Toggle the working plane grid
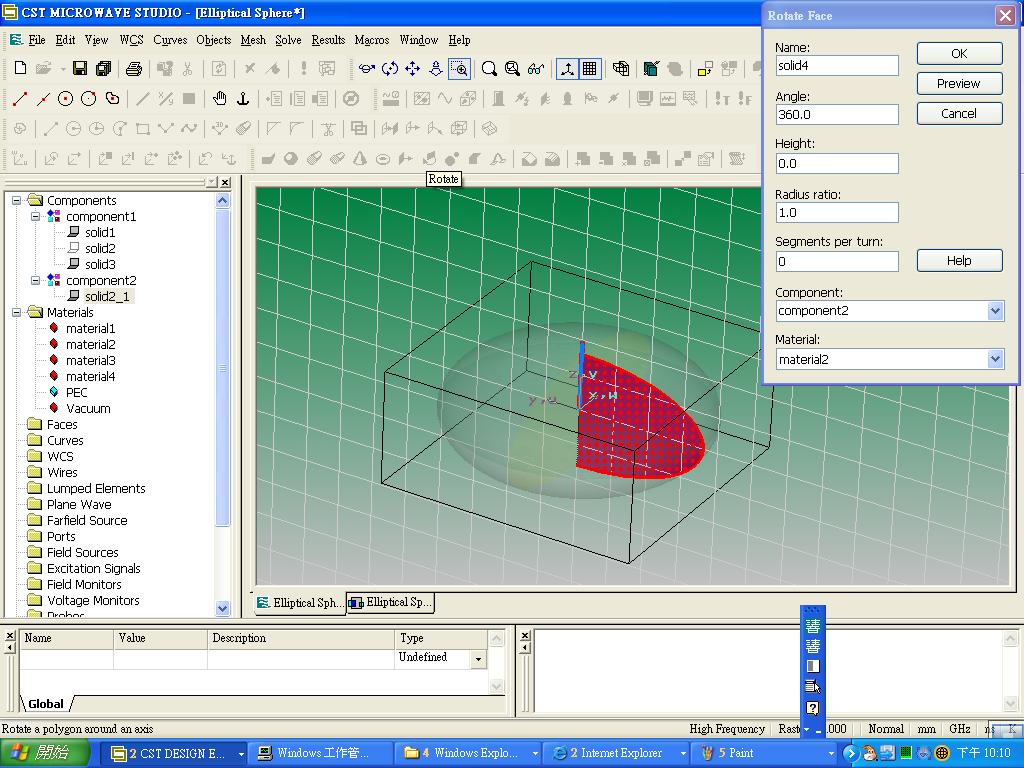1024x768 pixels. pos(589,68)
